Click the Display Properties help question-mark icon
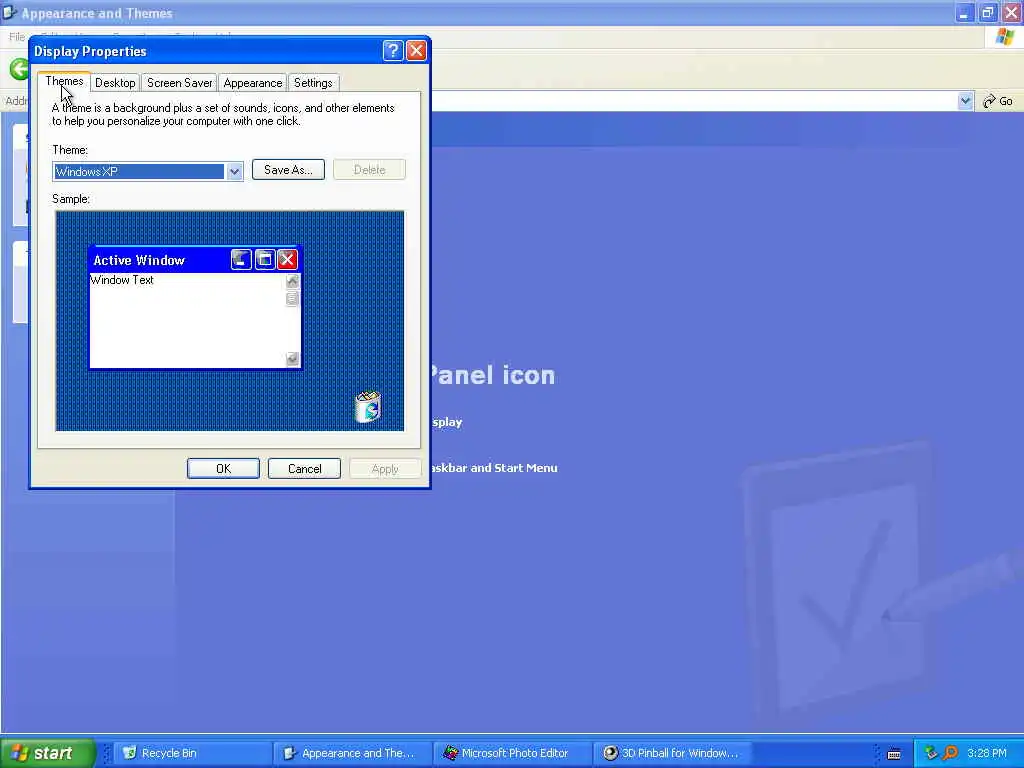This screenshot has width=1024, height=768. [392, 51]
